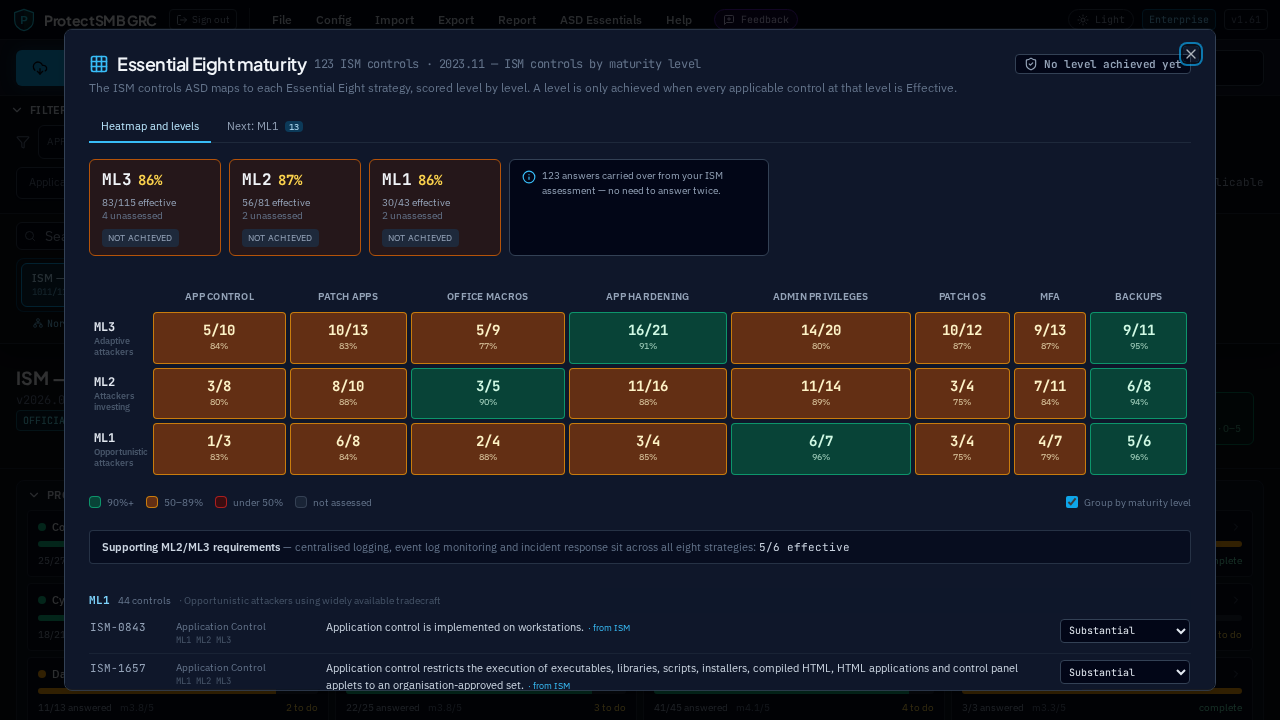Select the ML3 86% summary card
The image size is (1280, 720).
point(155,208)
